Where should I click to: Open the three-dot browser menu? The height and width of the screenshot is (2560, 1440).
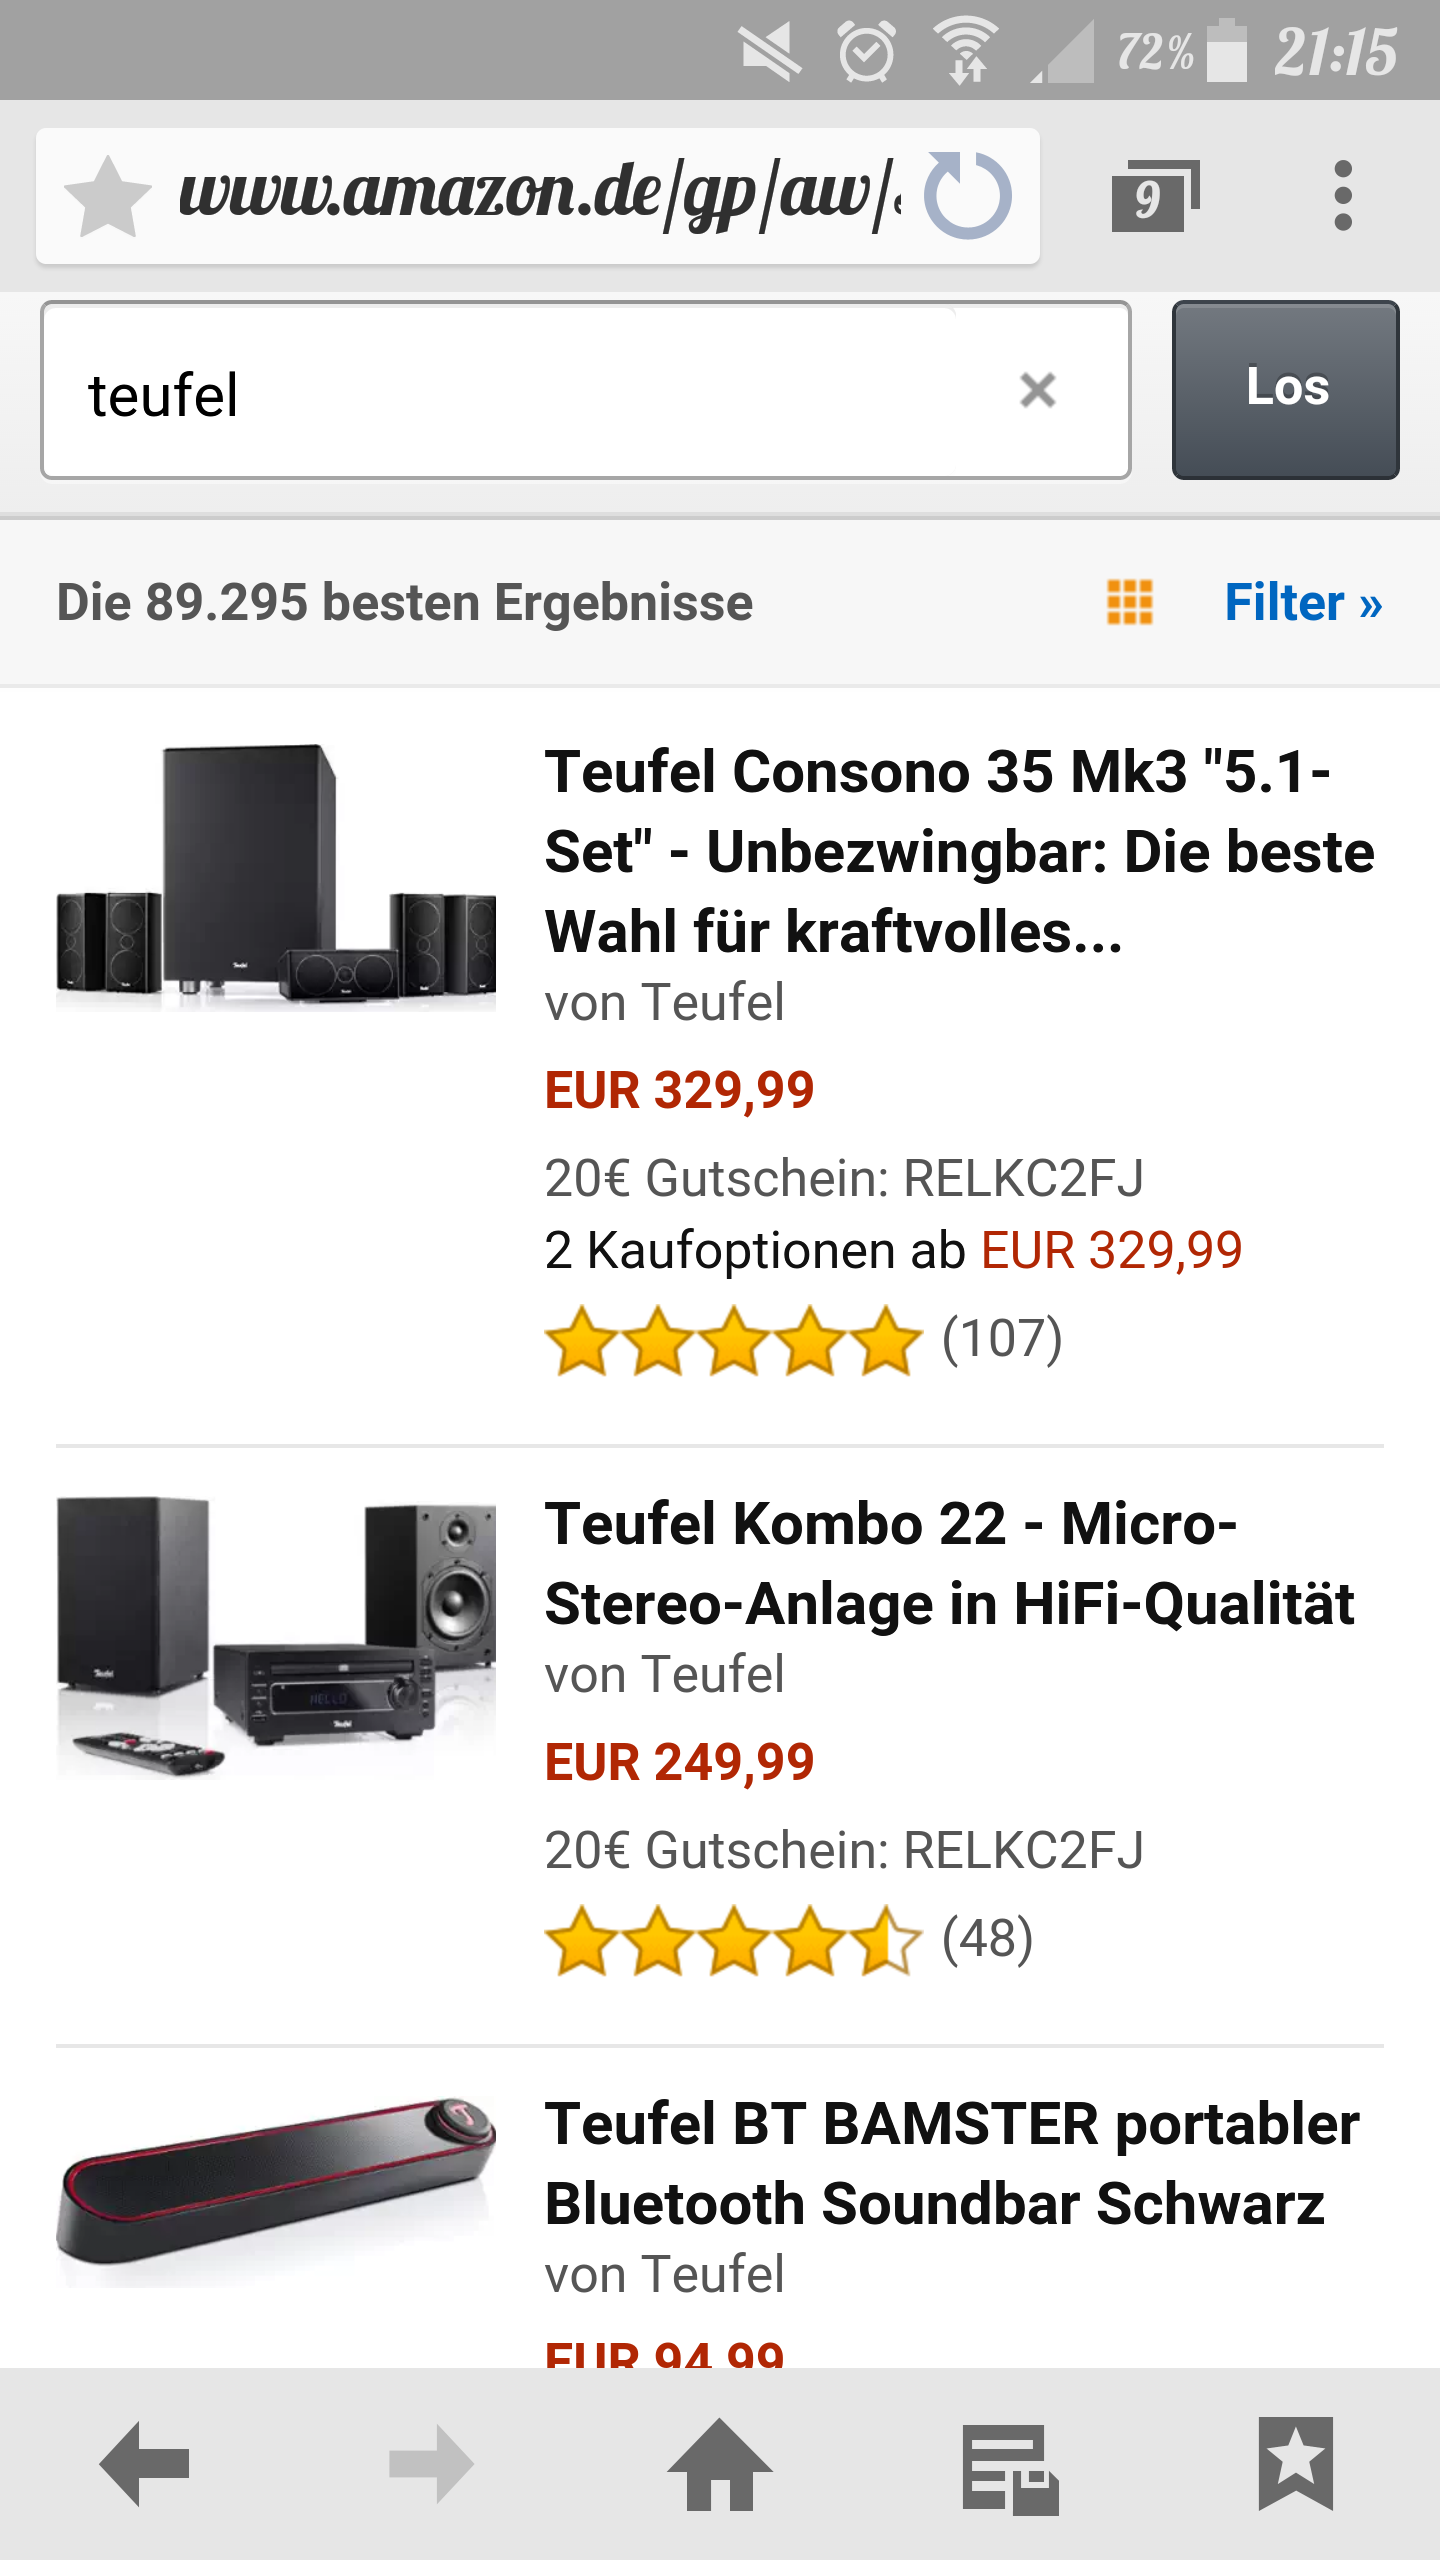[x=1343, y=196]
